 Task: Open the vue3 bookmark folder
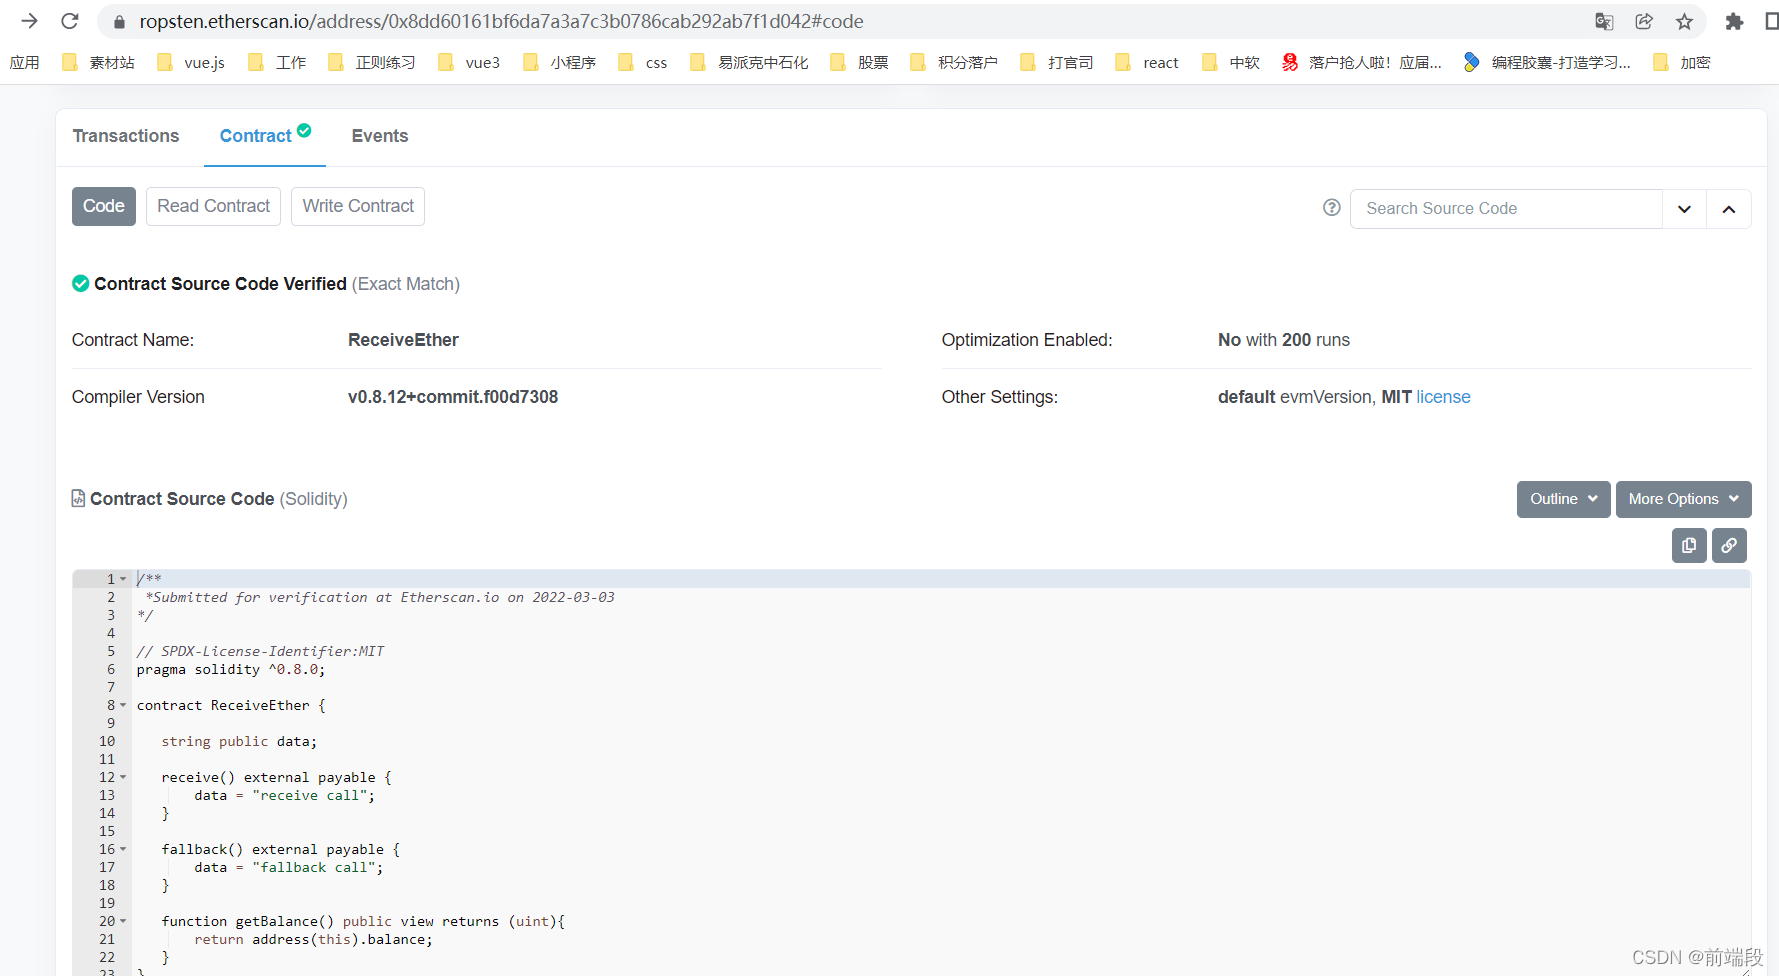[x=468, y=62]
